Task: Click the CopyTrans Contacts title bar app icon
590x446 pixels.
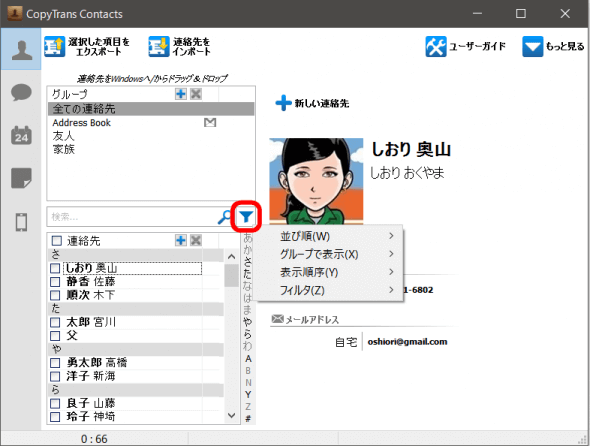Action: (15, 14)
